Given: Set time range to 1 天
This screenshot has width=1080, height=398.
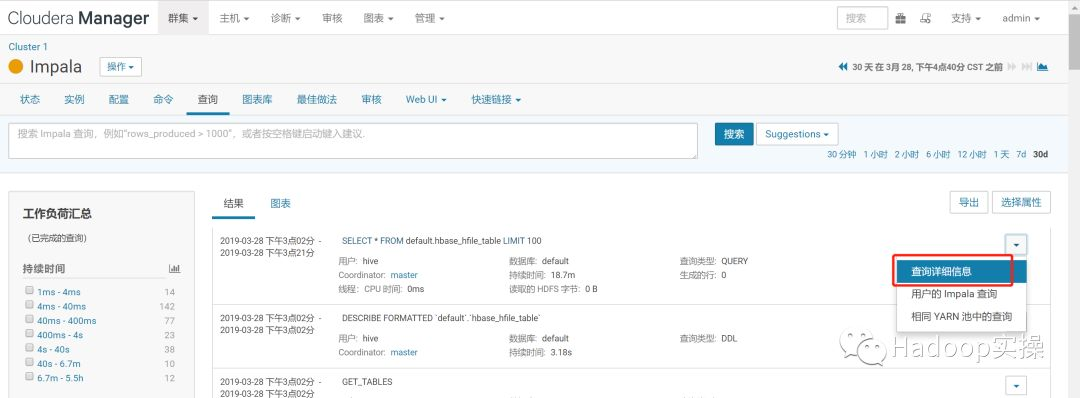Looking at the screenshot, I should pyautogui.click(x=1001, y=154).
